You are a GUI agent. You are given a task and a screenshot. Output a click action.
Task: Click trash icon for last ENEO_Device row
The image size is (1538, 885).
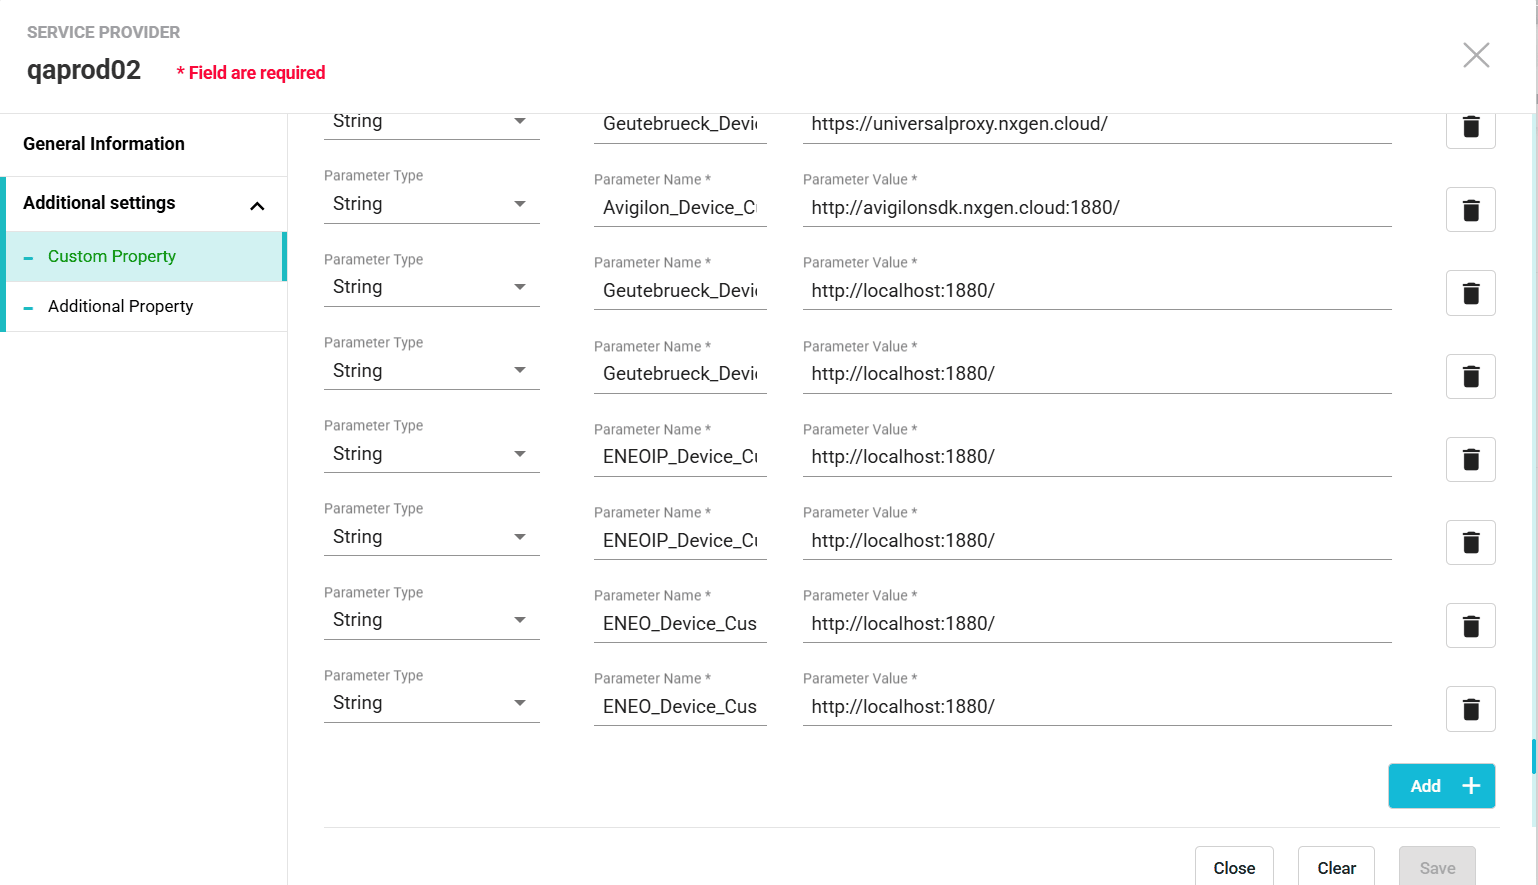(x=1470, y=709)
